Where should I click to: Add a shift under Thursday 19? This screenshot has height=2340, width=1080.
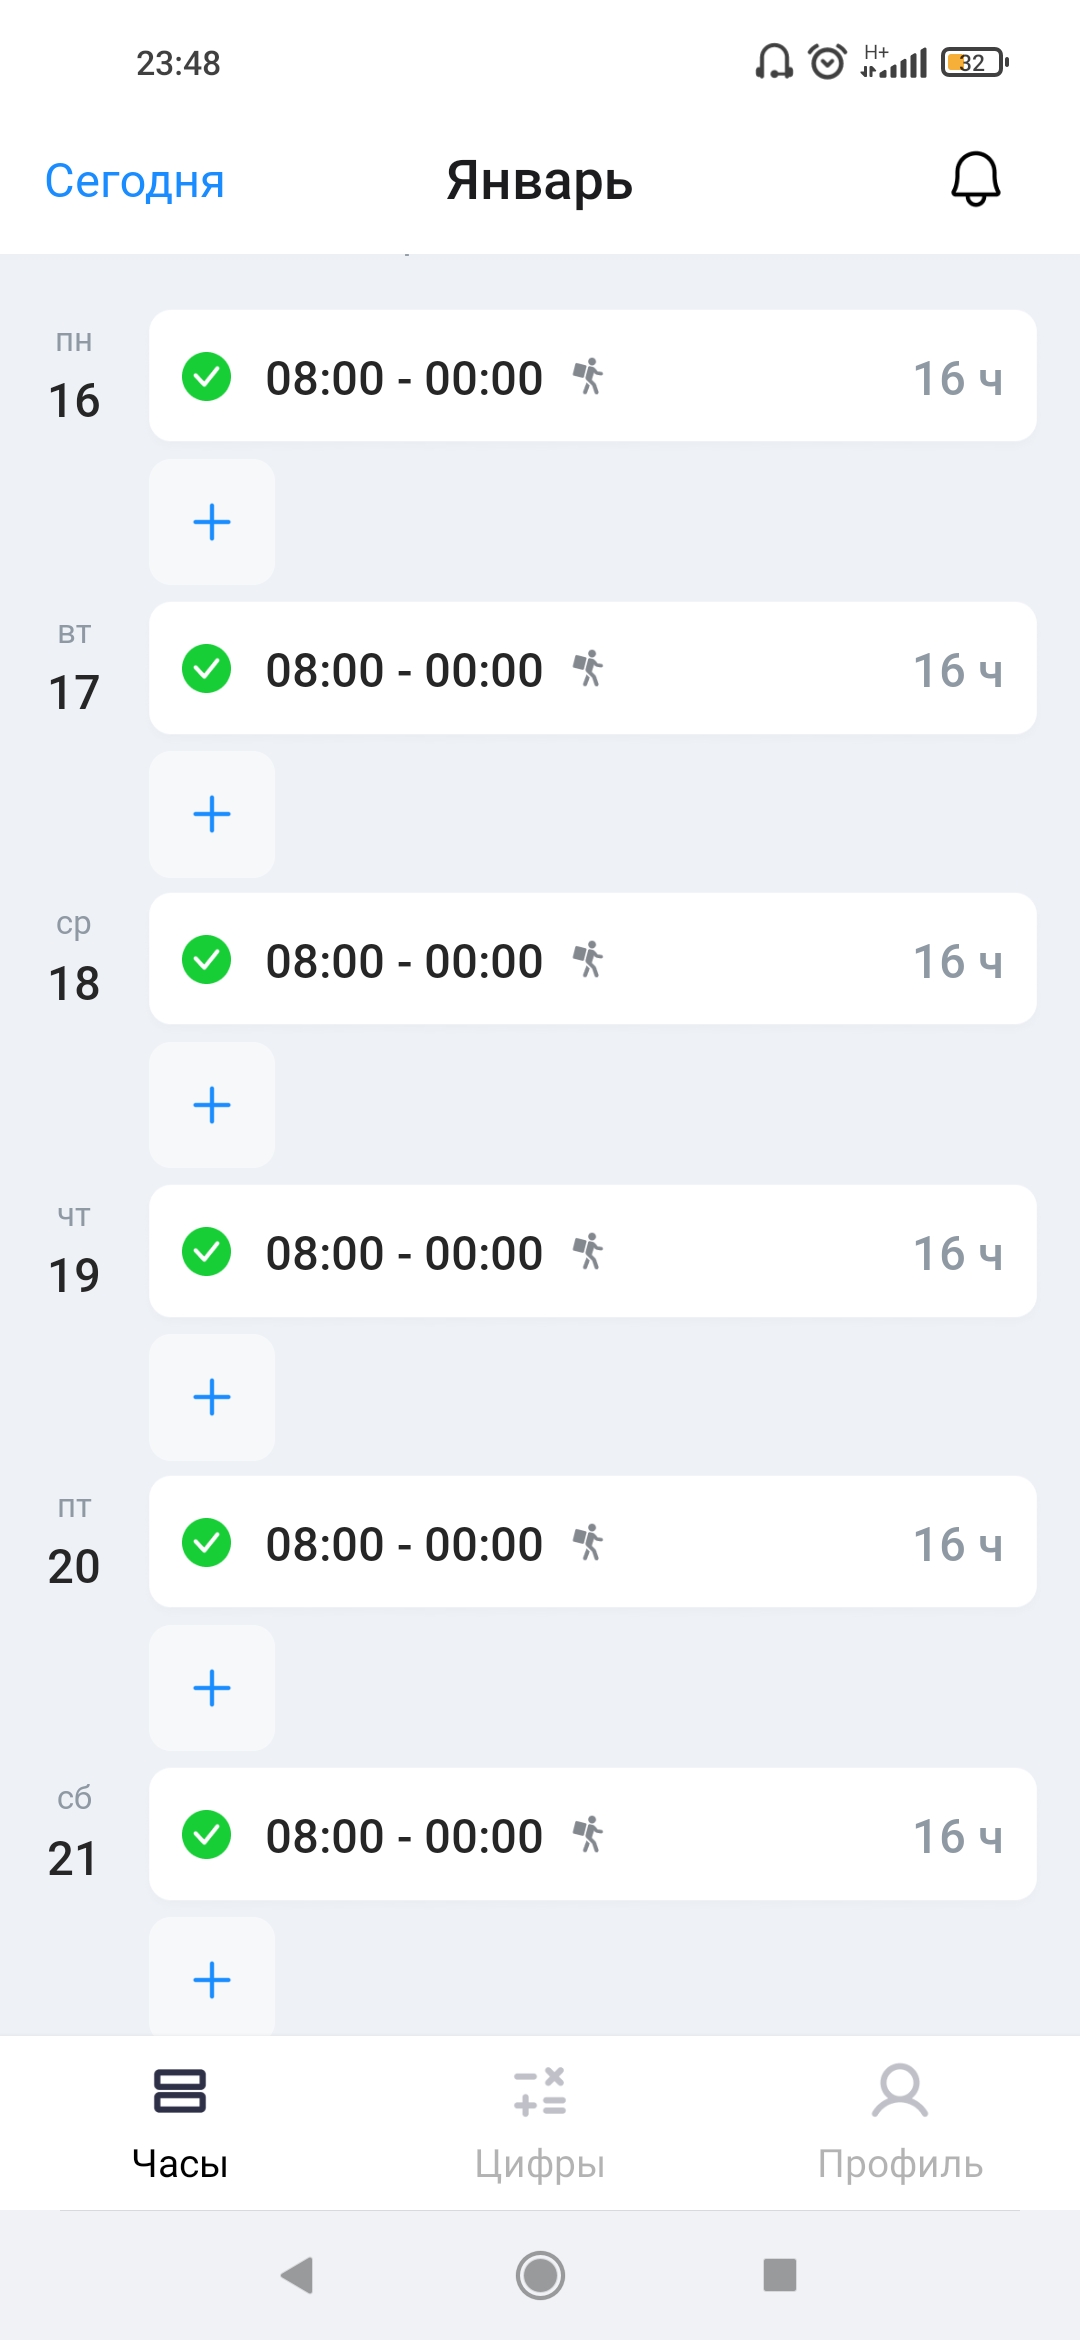212,1397
